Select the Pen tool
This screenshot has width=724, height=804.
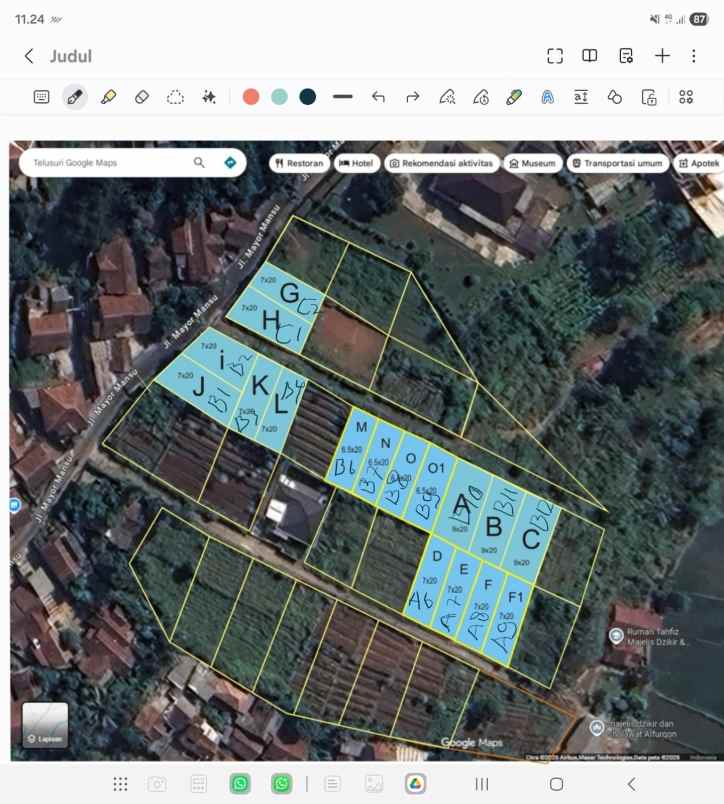(75, 97)
